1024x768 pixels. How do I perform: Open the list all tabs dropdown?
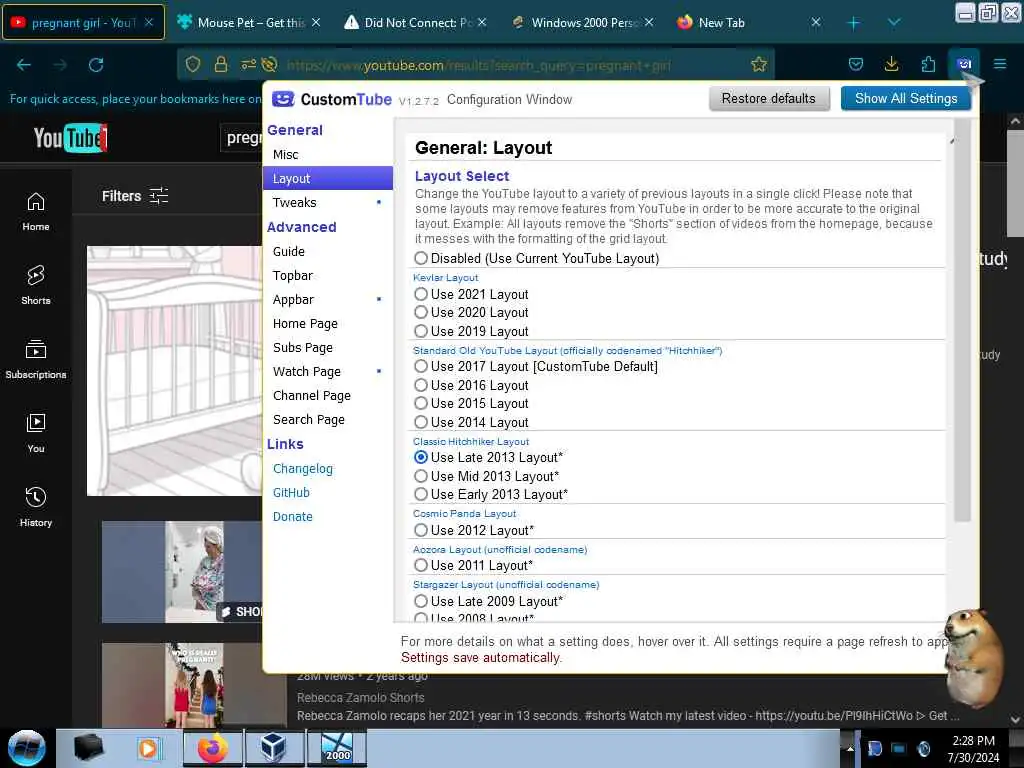click(x=893, y=23)
